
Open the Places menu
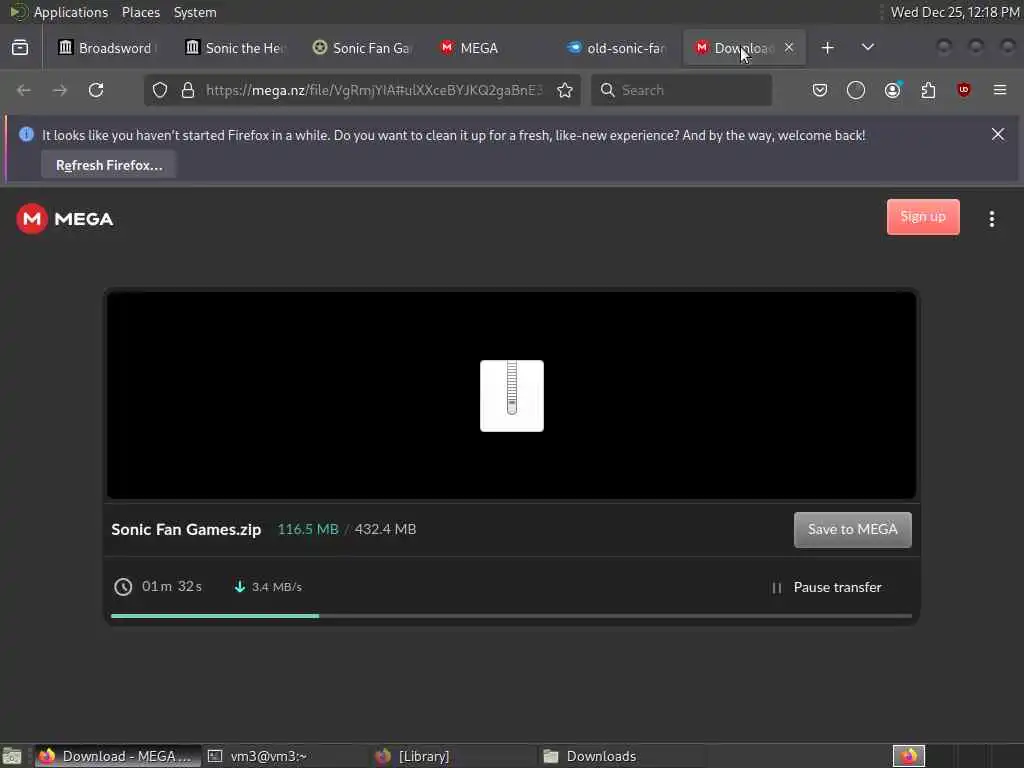(140, 12)
